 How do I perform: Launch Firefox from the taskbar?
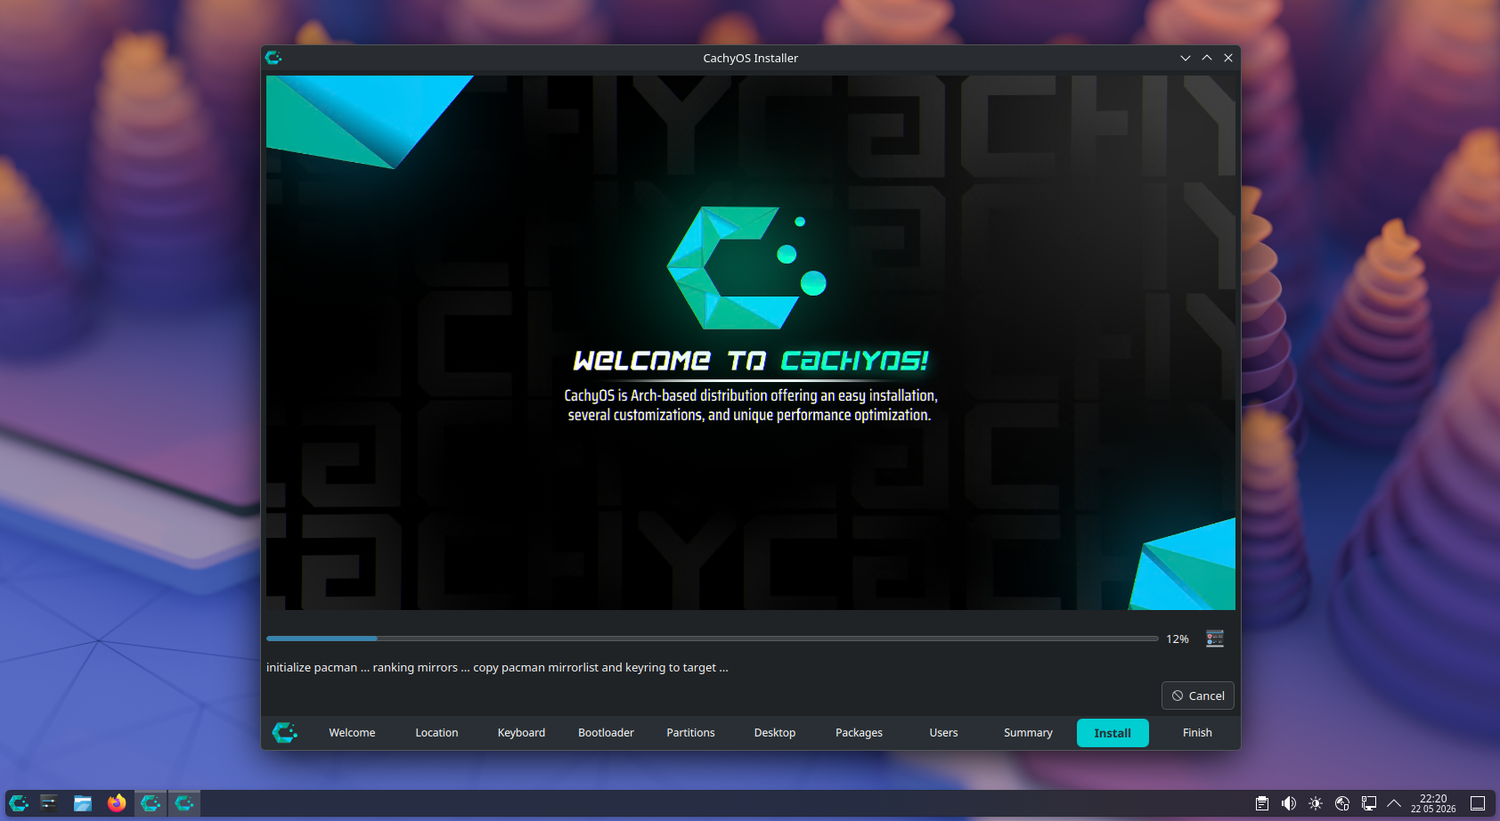(x=117, y=803)
